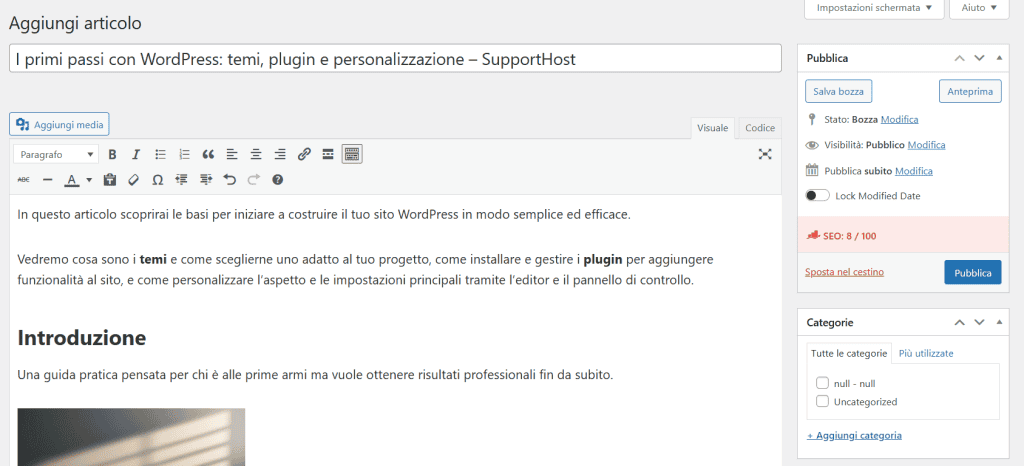The height and width of the screenshot is (466, 1024).
Task: Open the text color dropdown arrow
Action: point(89,180)
